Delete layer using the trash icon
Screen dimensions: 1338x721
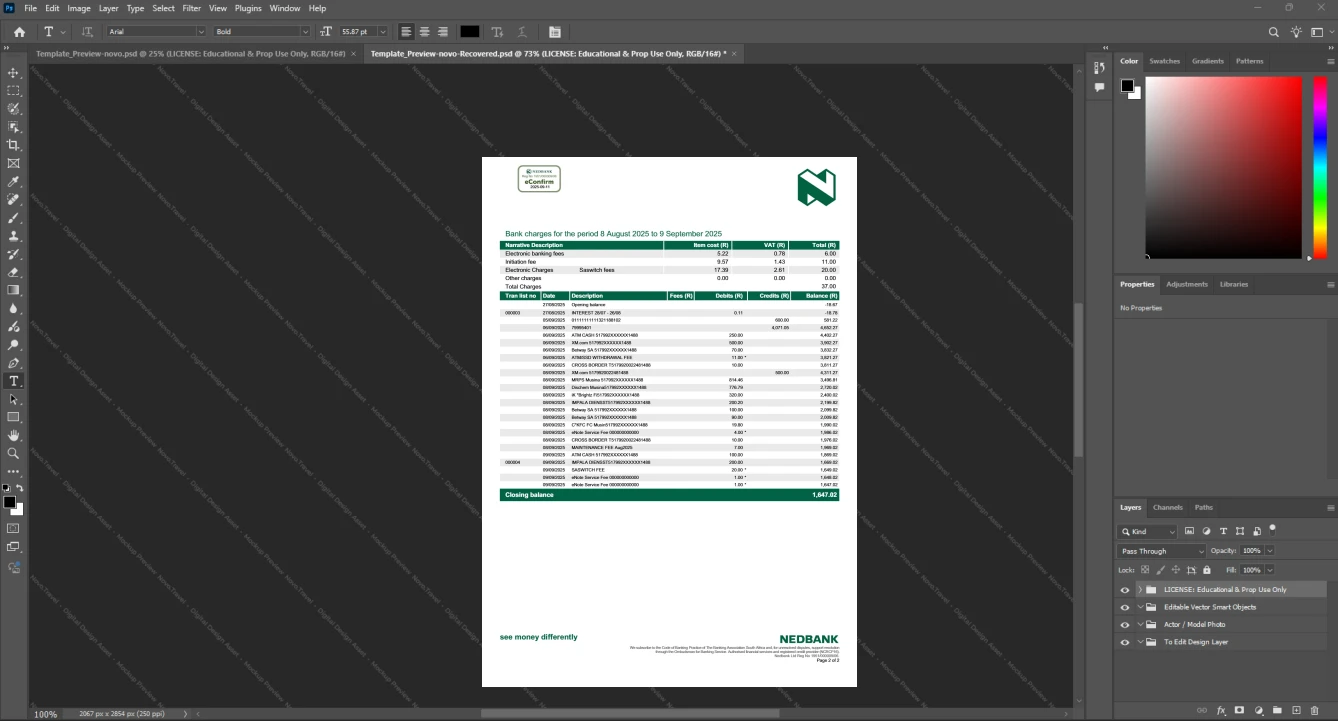click(1315, 710)
